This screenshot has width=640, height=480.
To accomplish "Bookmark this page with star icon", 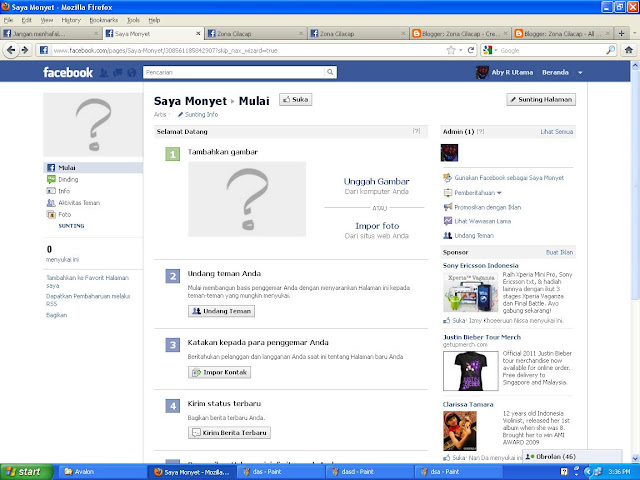I will point(451,50).
